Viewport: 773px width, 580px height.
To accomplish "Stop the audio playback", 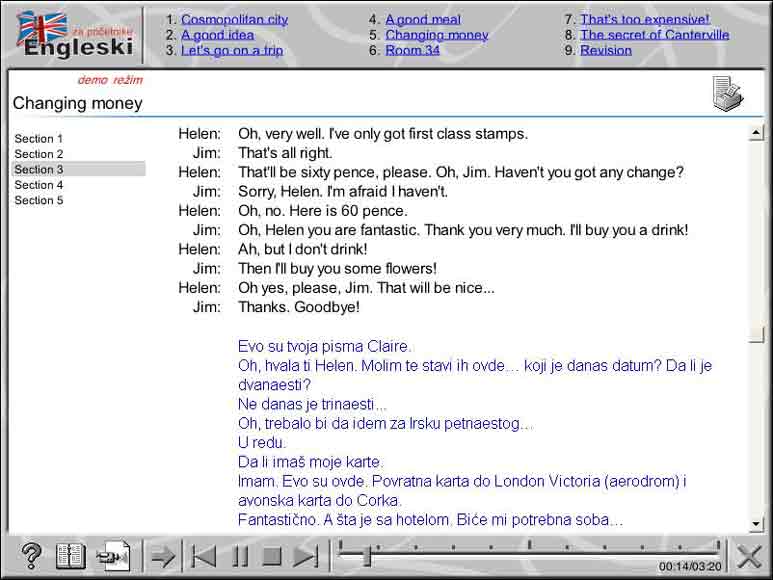I will tap(272, 557).
